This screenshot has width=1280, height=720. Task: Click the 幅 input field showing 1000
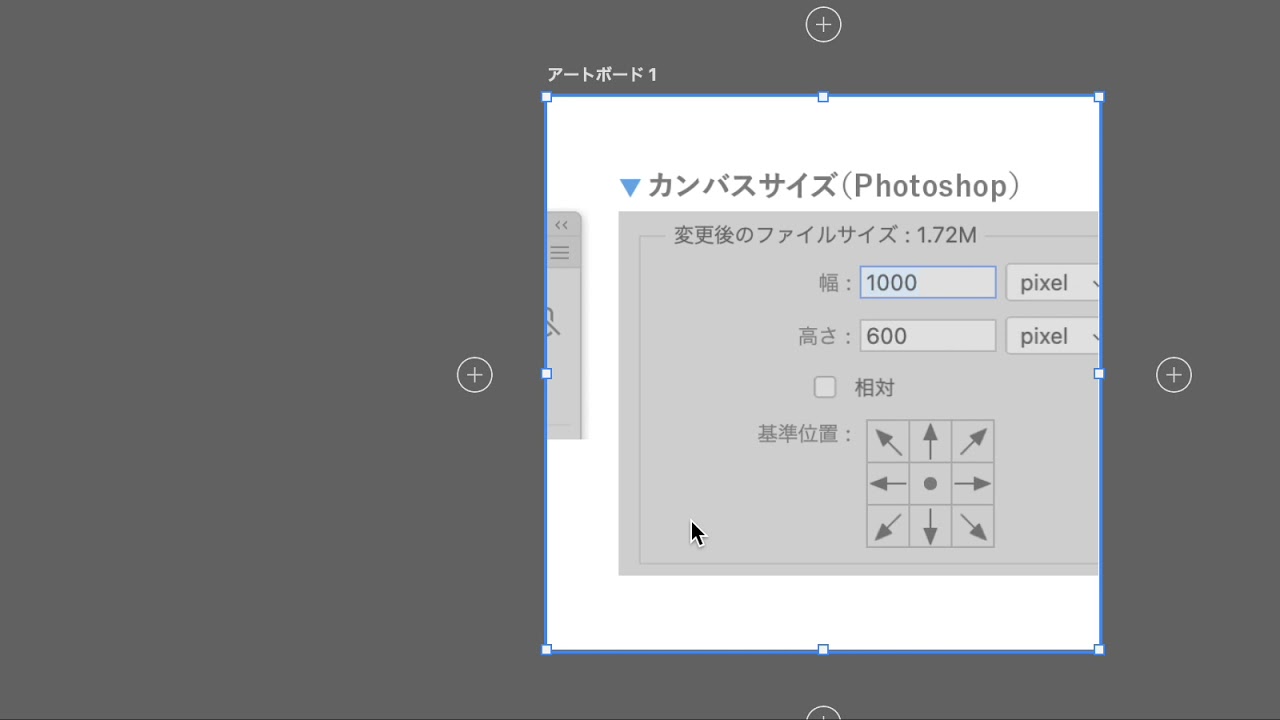[927, 283]
